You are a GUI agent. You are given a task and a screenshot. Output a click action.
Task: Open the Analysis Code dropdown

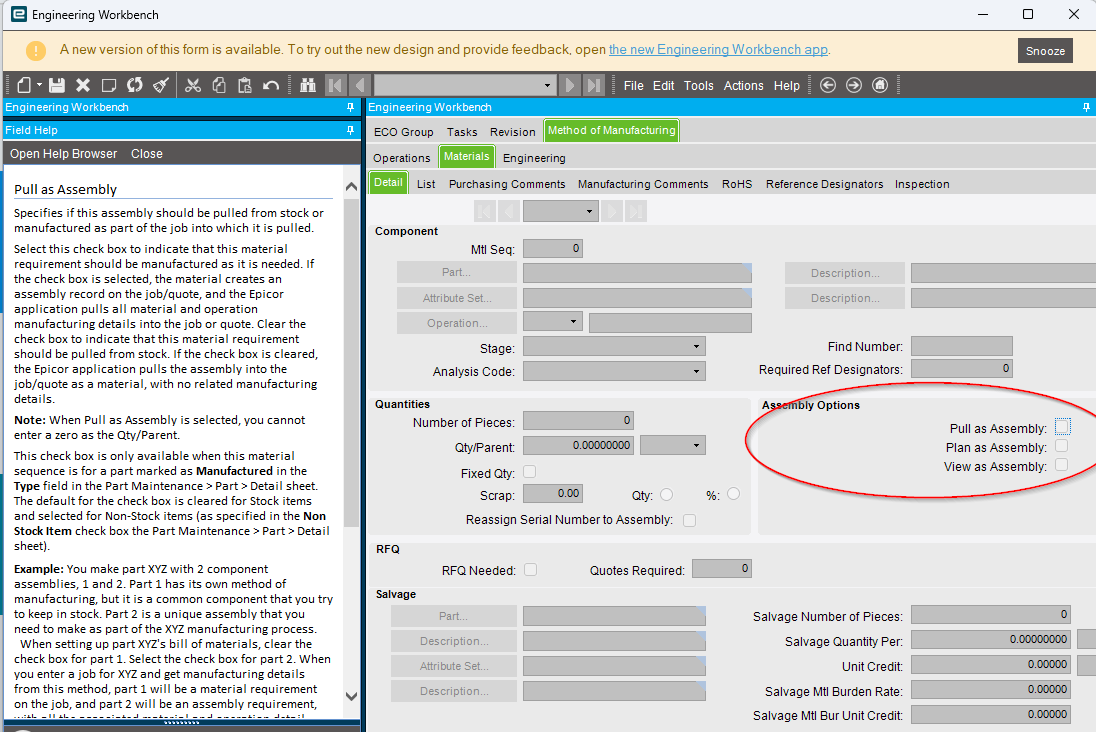pos(695,371)
